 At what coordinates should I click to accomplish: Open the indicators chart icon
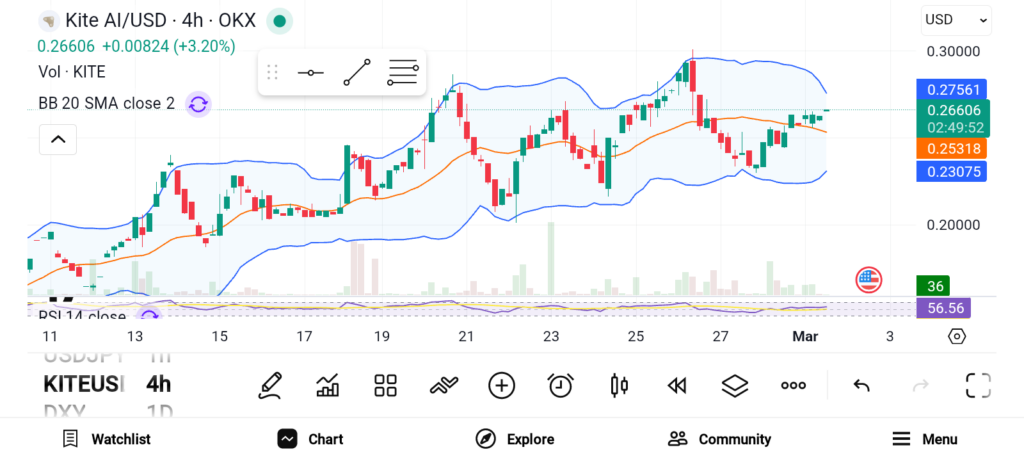click(327, 385)
